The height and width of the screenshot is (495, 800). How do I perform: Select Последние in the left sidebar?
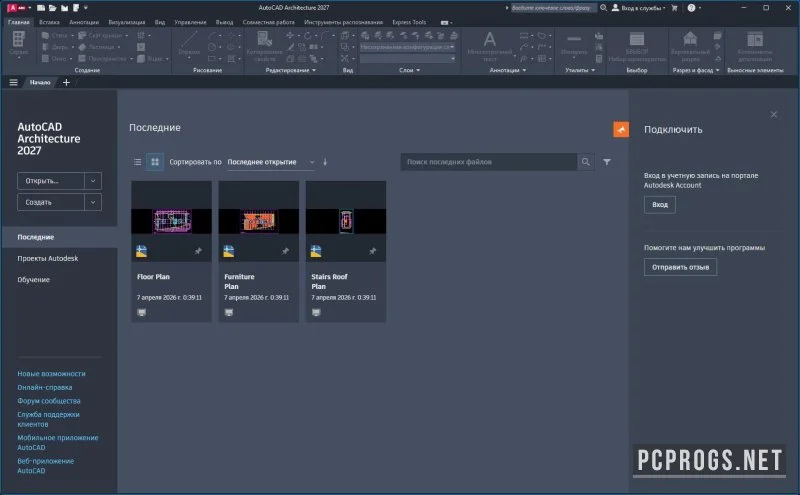tap(59, 237)
